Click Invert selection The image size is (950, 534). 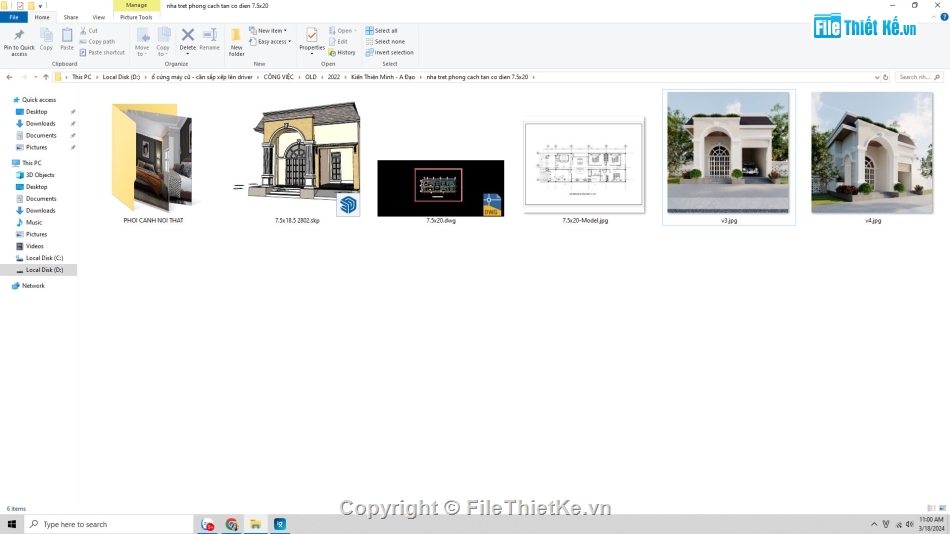390,52
